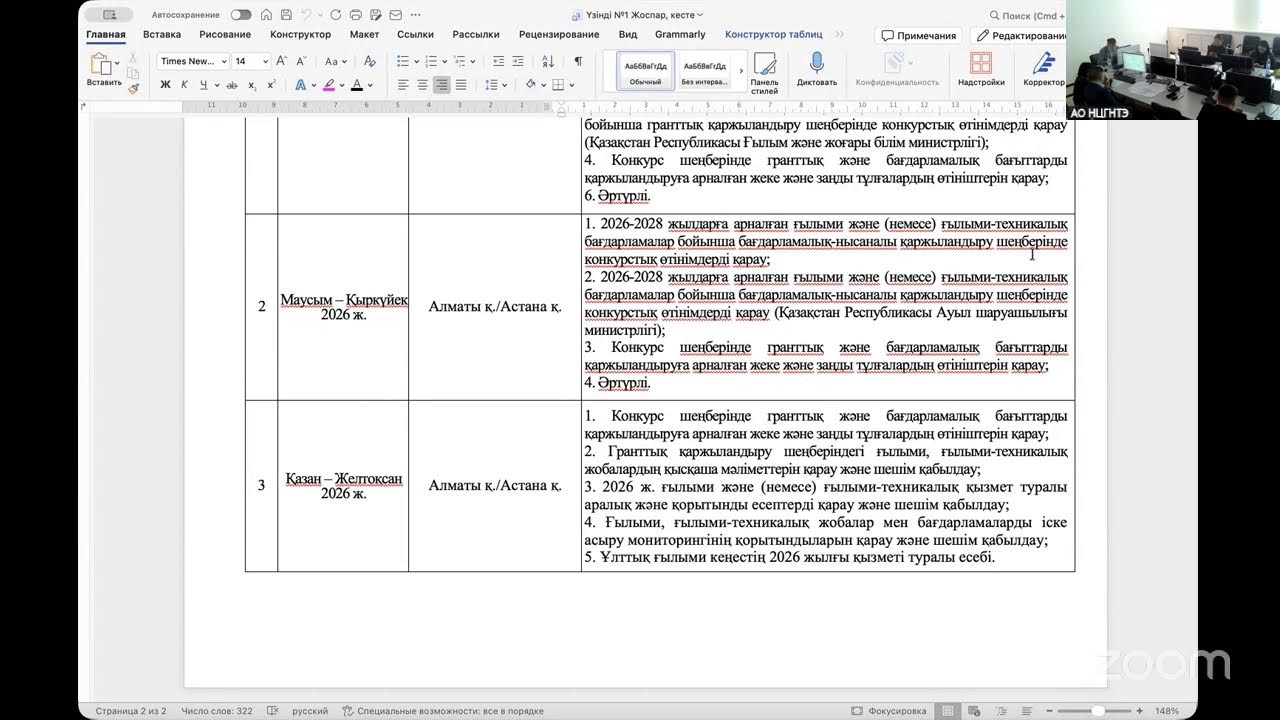Switch to the Рисование tab

coord(225,34)
